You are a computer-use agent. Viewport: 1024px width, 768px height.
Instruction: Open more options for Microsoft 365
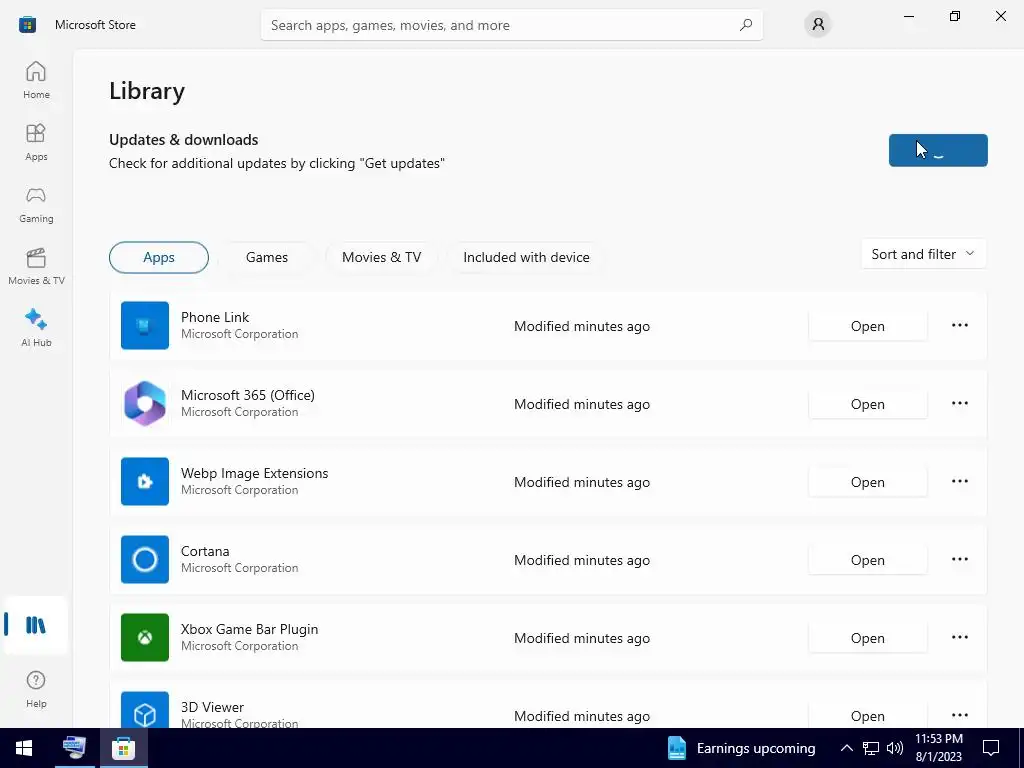959,404
